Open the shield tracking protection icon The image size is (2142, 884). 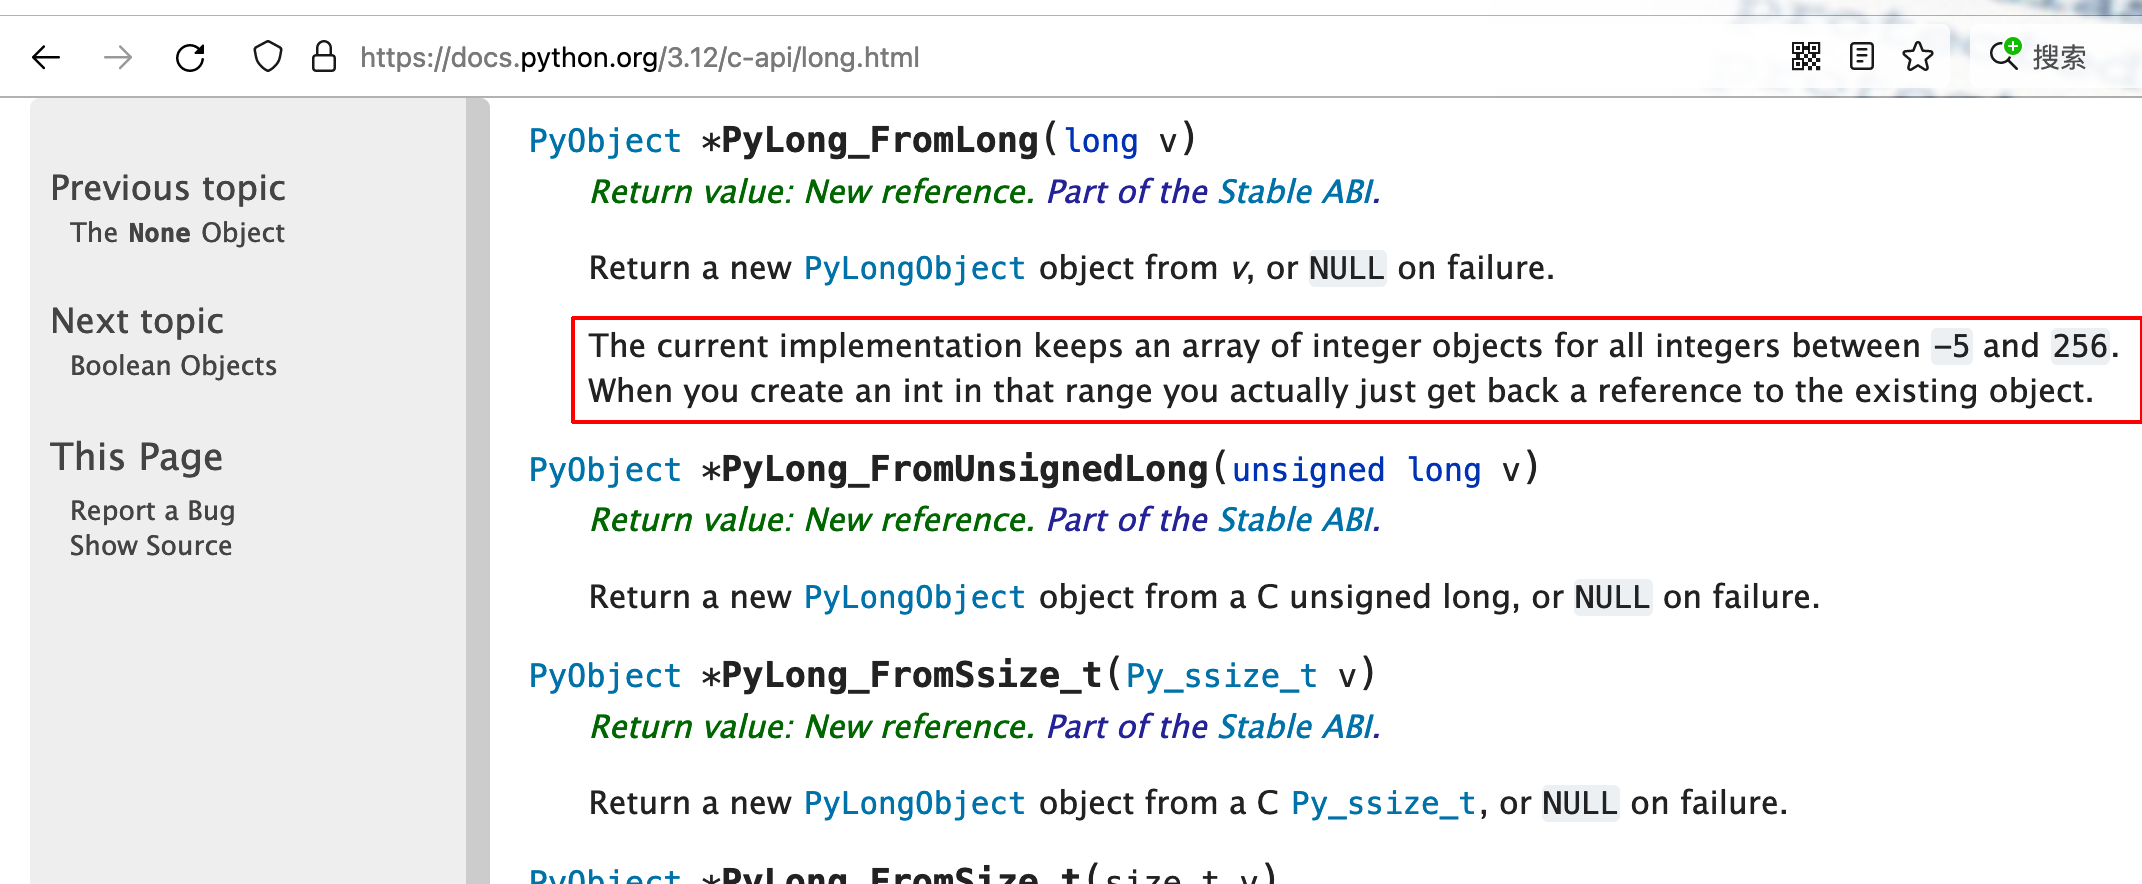coord(268,57)
